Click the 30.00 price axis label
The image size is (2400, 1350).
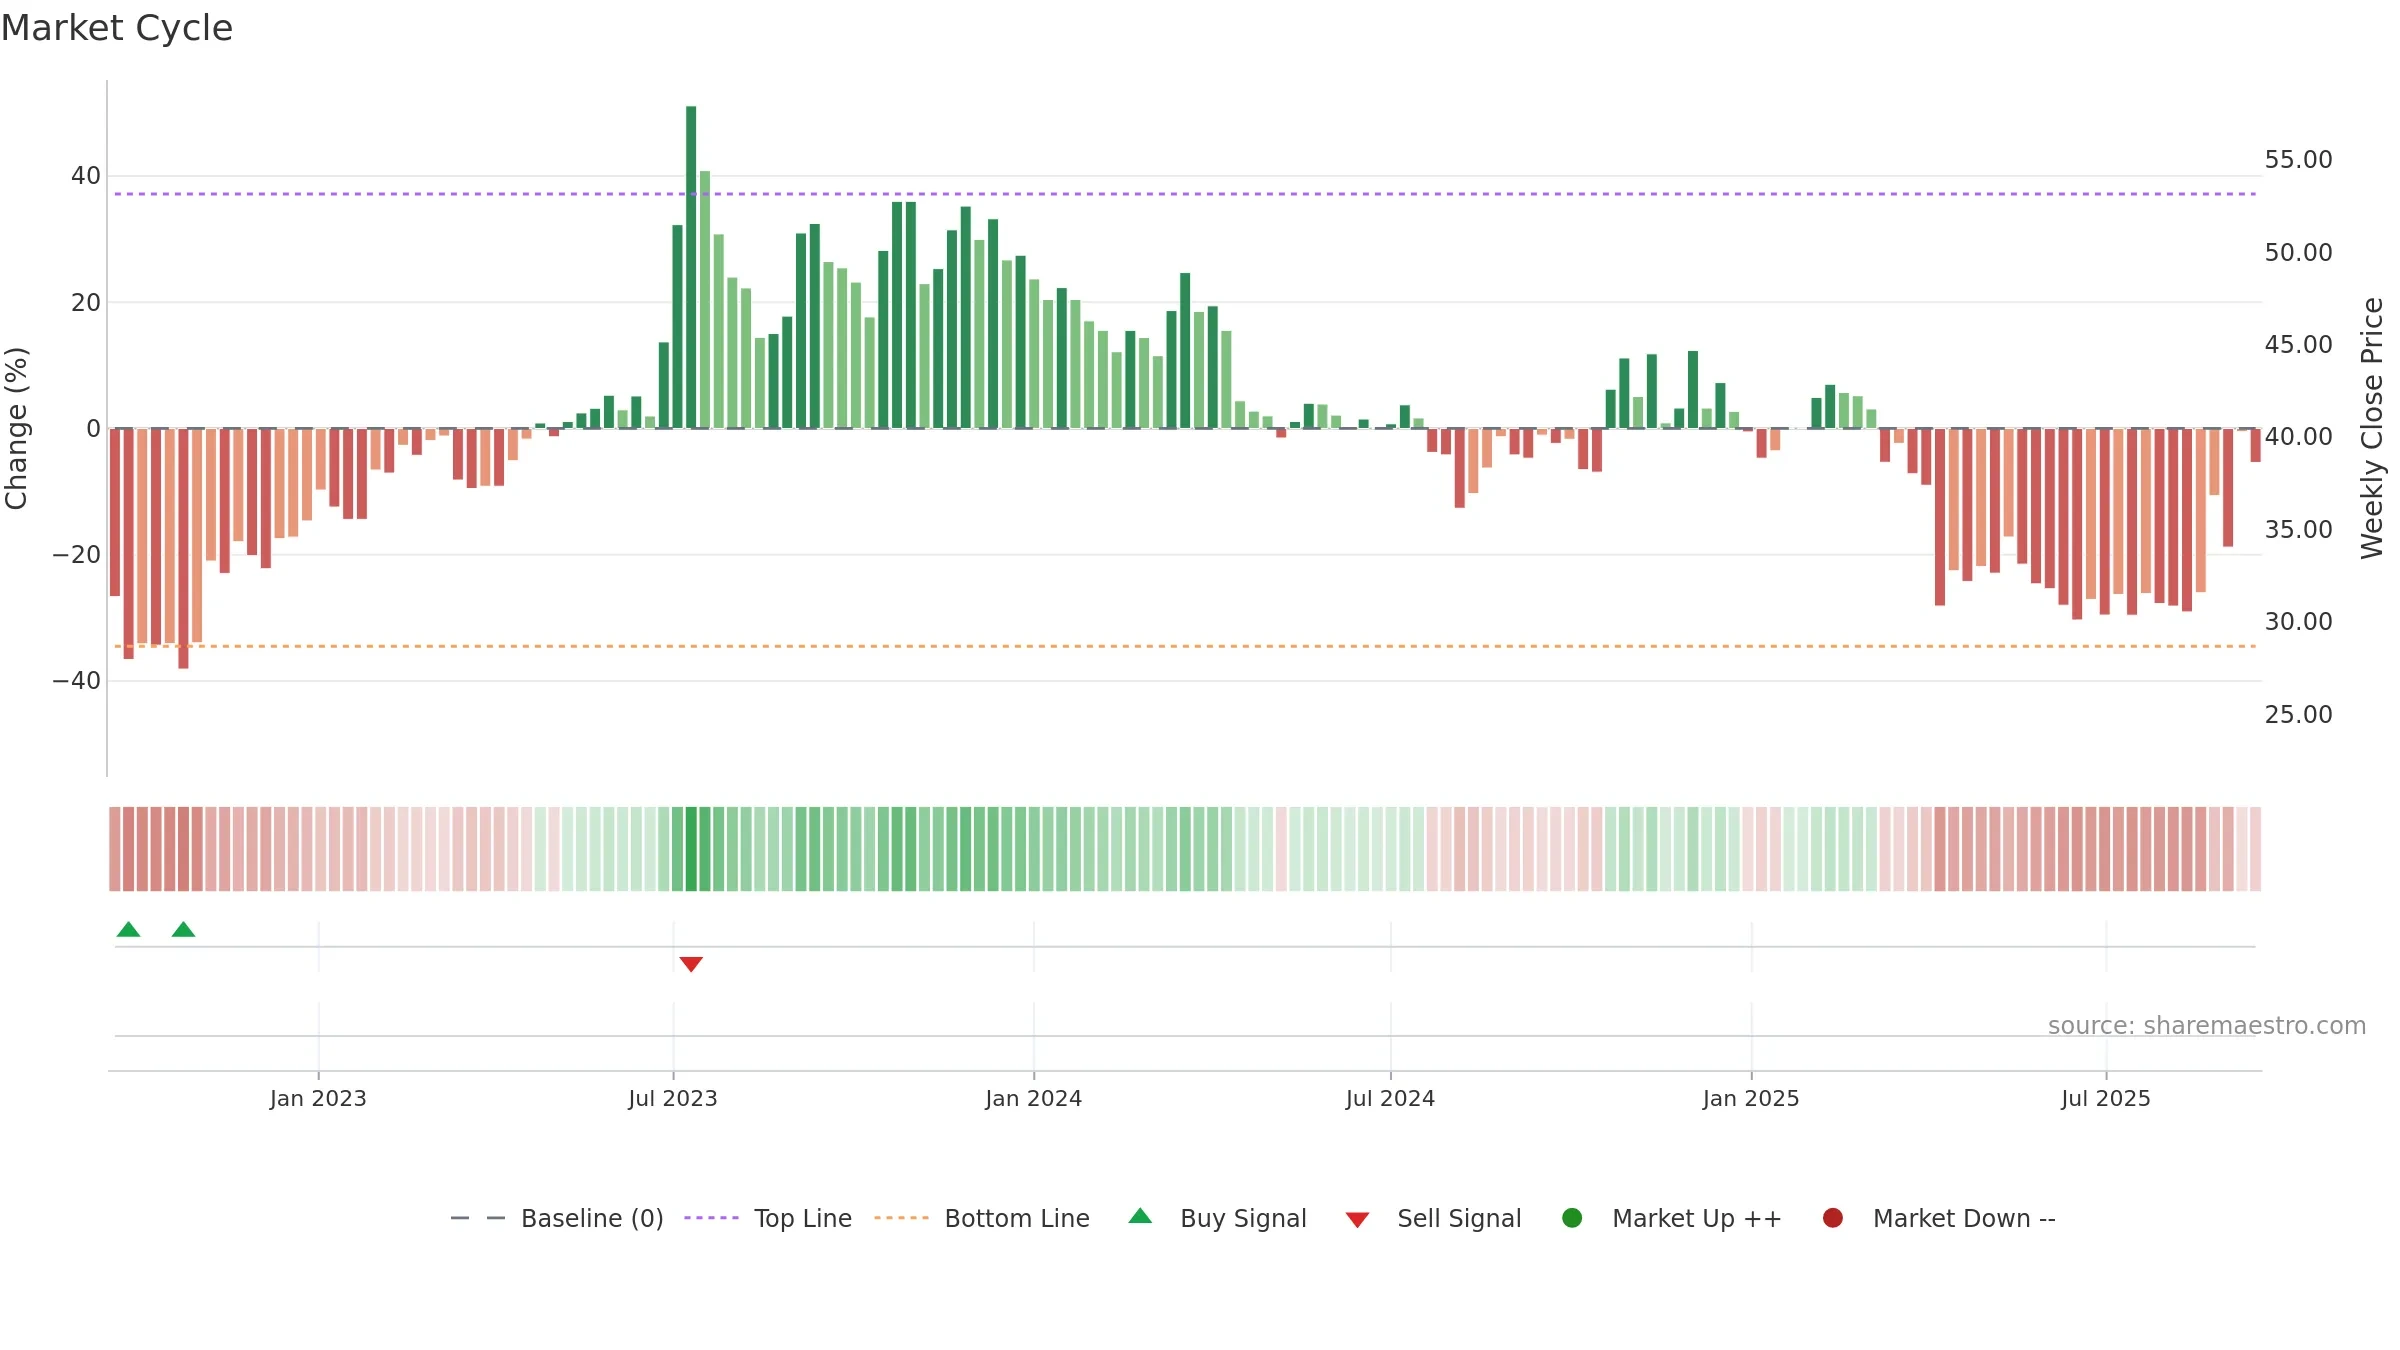point(2299,621)
